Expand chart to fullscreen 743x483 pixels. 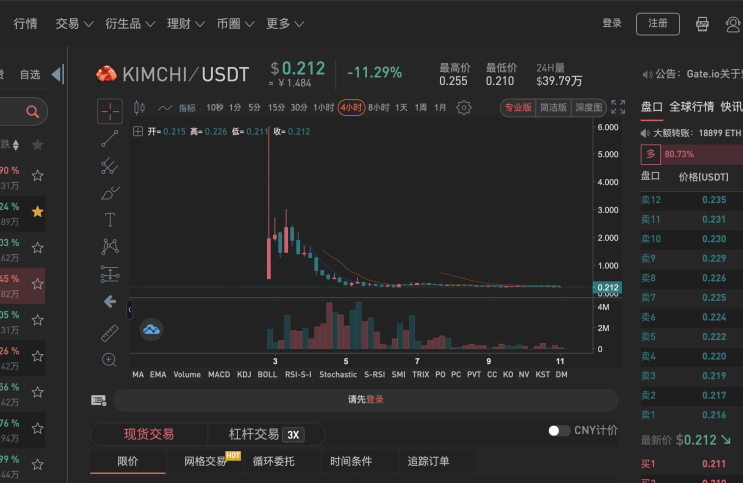pos(618,107)
